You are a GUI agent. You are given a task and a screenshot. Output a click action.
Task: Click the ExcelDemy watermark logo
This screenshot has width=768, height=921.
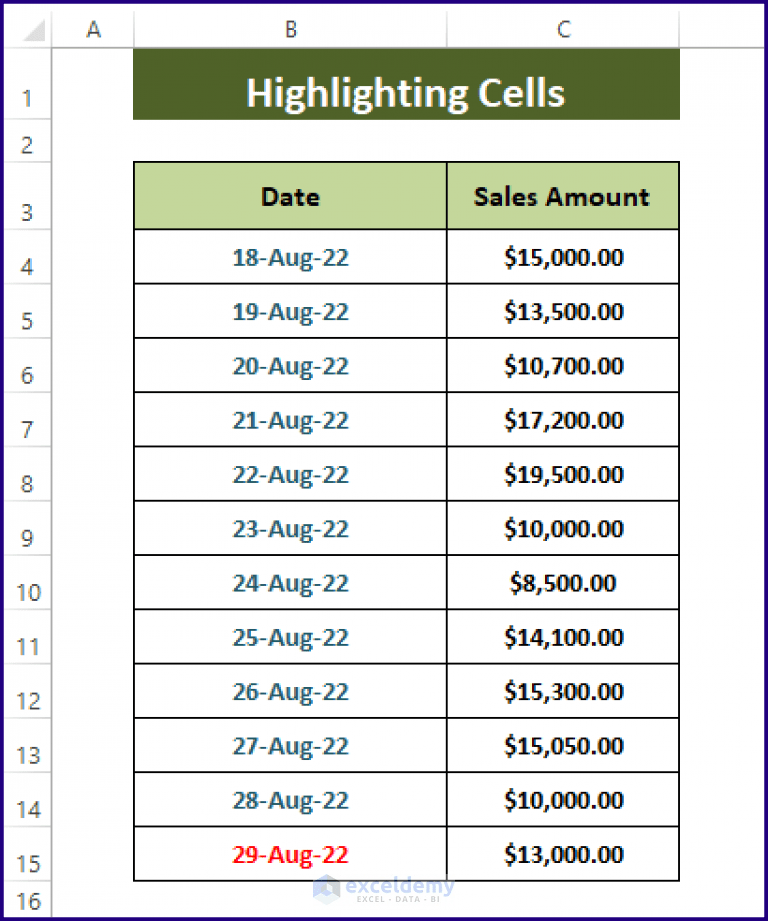[385, 889]
